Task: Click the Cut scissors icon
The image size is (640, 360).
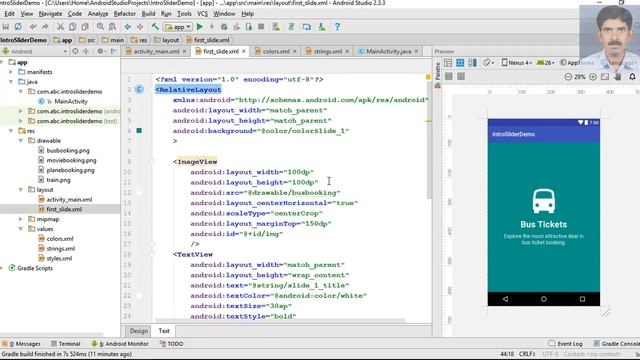Action: (x=60, y=27)
